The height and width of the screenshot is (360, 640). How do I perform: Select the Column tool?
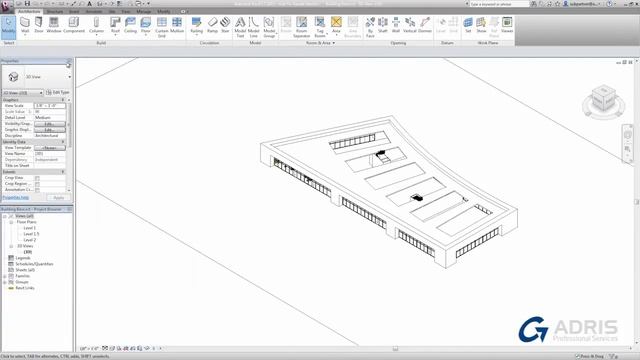pos(96,25)
